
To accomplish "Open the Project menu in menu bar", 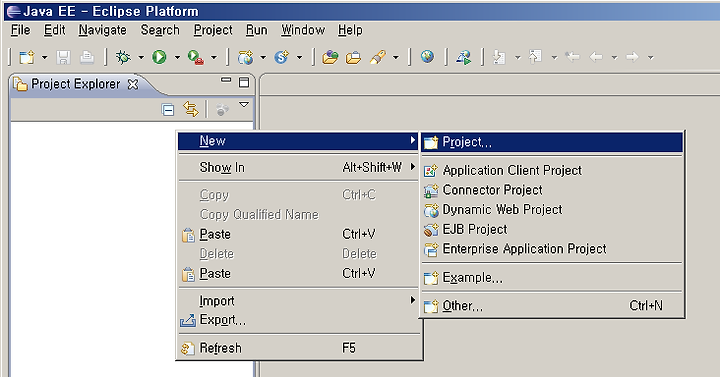I will pos(213,30).
